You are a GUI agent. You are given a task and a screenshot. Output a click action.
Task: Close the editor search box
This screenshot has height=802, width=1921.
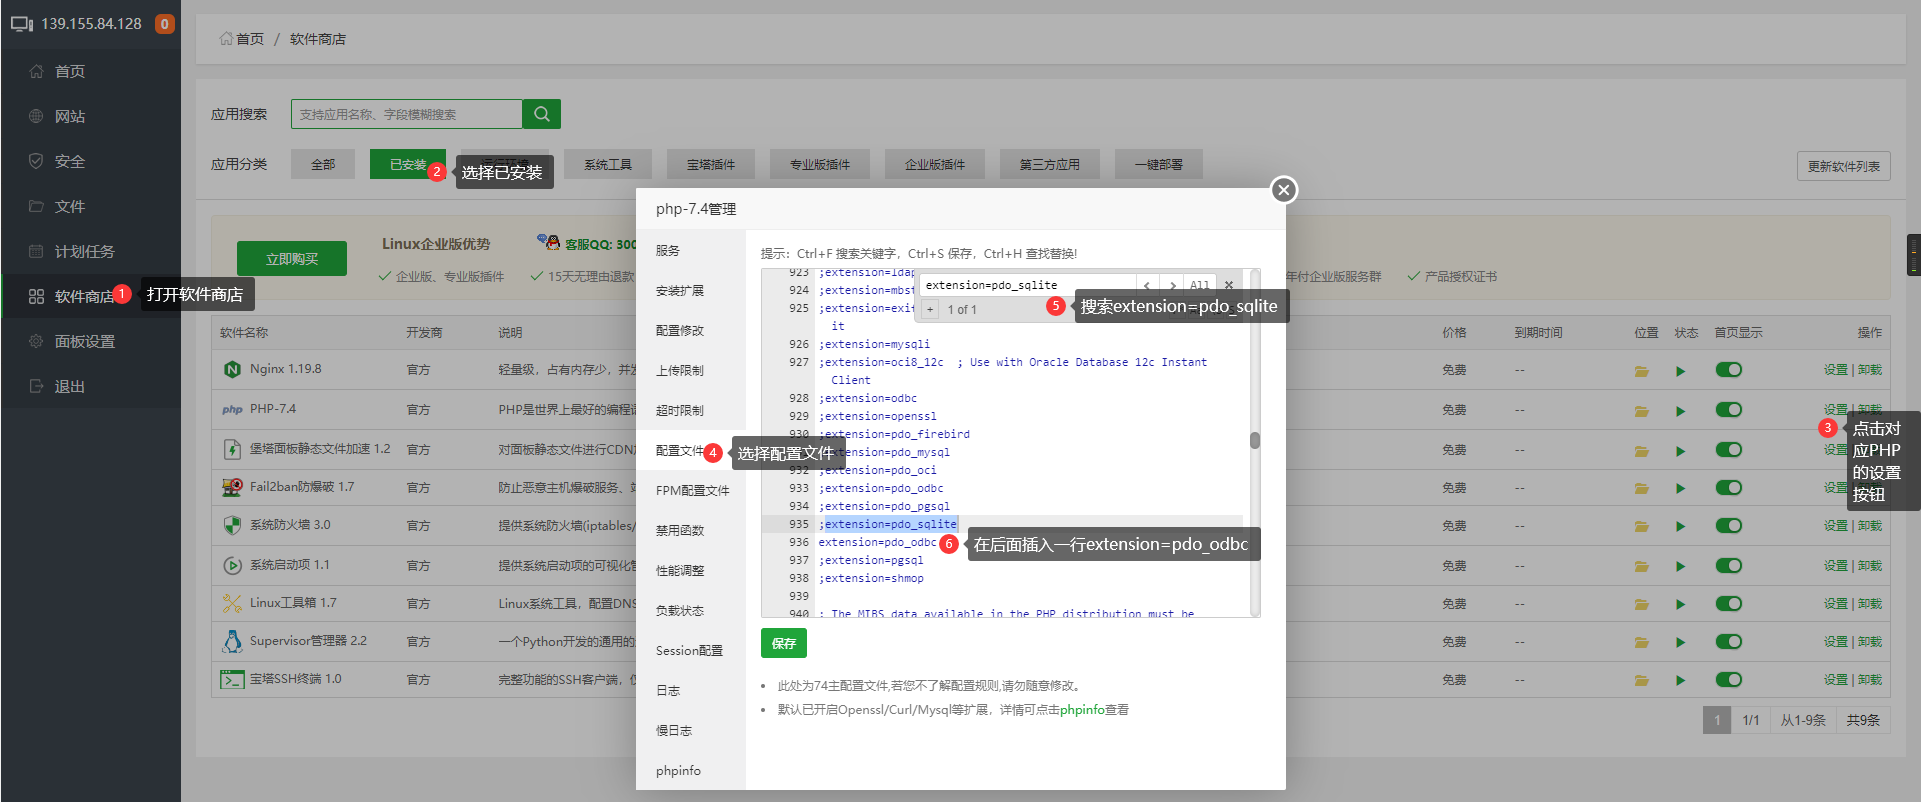click(1229, 285)
